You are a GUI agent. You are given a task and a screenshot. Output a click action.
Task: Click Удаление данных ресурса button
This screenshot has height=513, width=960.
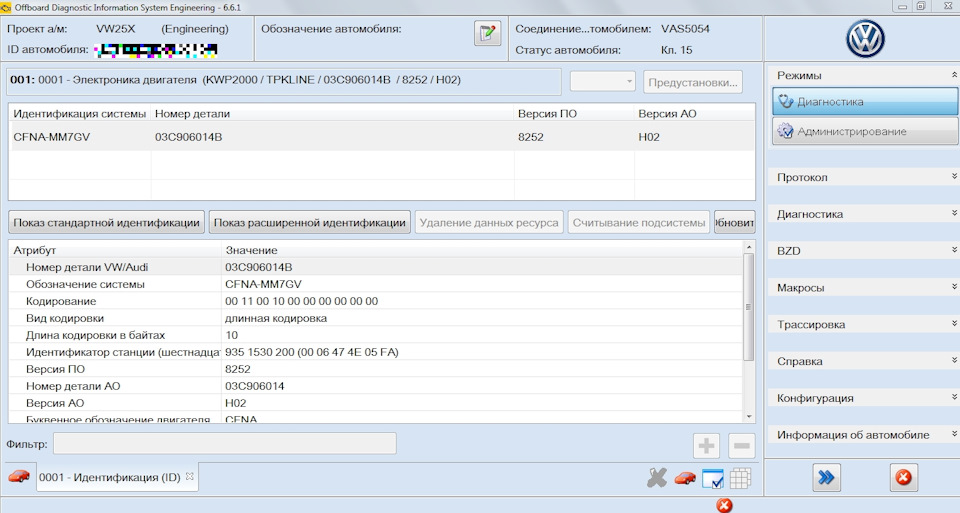click(x=489, y=223)
